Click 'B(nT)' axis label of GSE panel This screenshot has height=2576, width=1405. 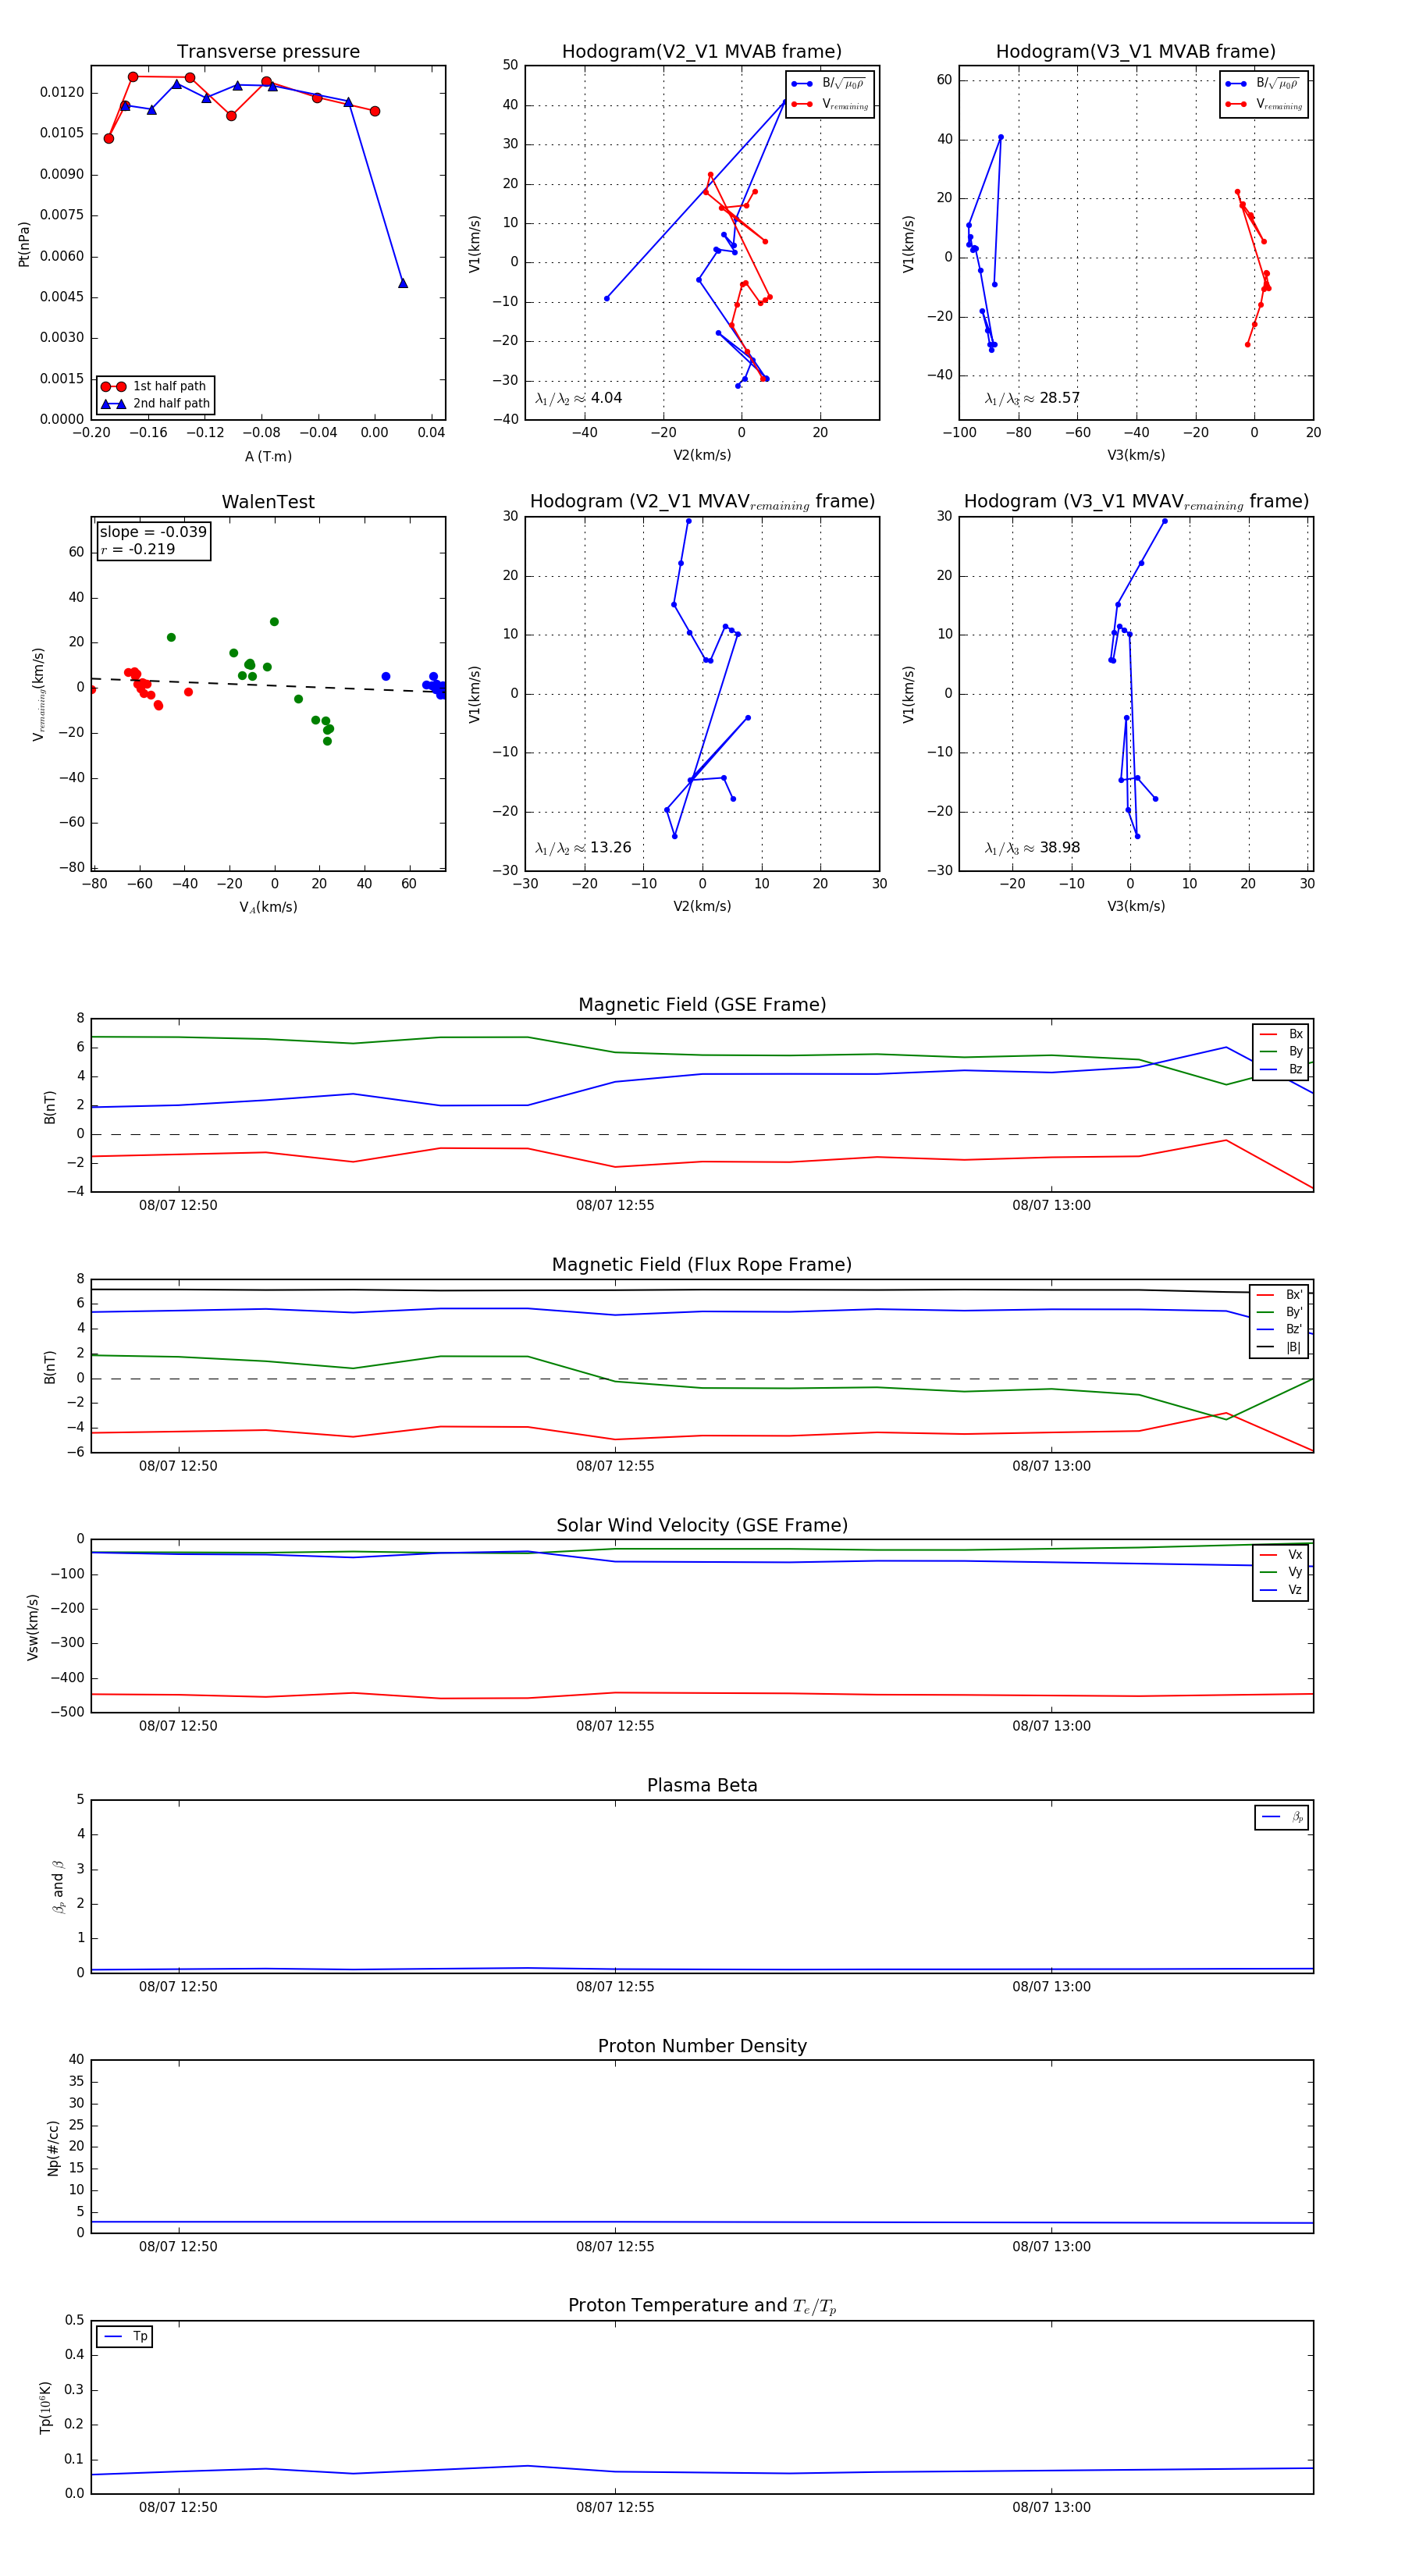(x=50, y=1107)
